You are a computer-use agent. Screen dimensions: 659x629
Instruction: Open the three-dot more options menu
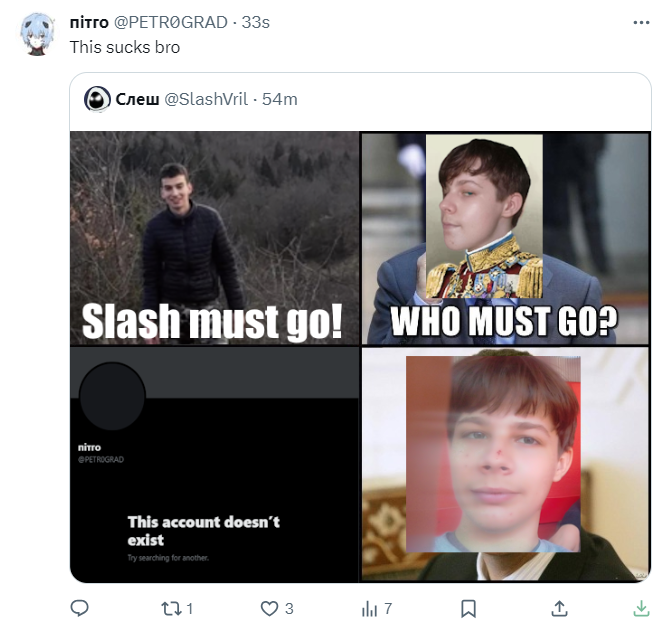tap(641, 23)
